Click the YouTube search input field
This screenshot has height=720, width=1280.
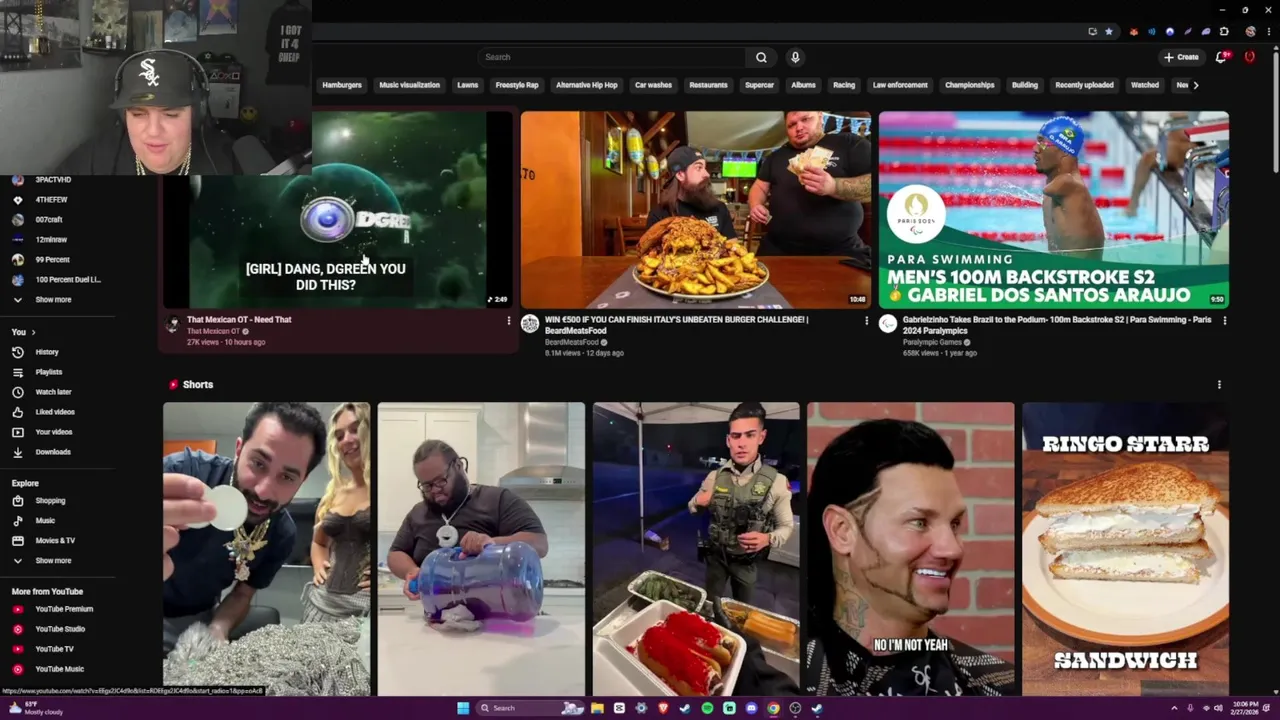tap(612, 57)
